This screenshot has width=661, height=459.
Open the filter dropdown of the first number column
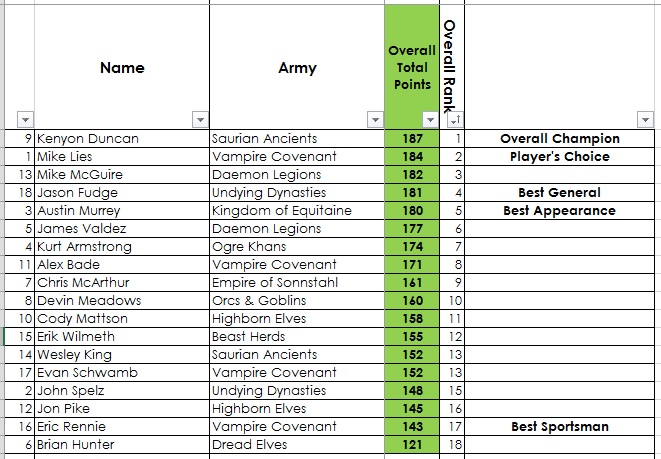coord(24,118)
